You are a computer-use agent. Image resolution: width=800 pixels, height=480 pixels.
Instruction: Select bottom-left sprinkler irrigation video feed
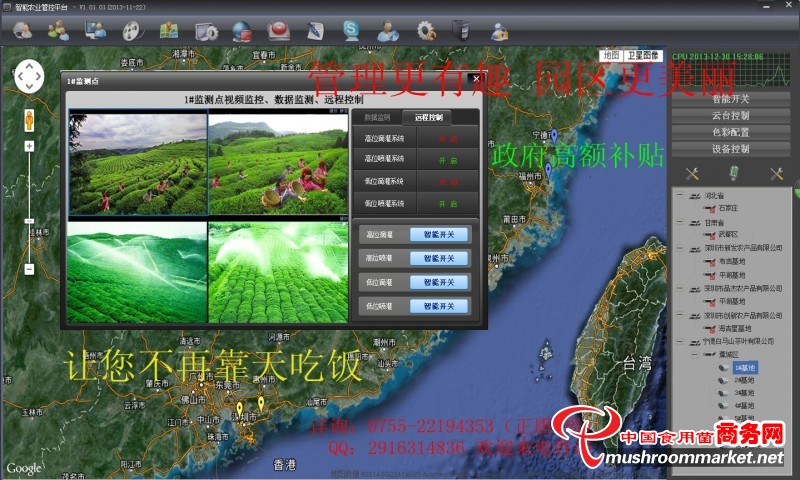137,272
